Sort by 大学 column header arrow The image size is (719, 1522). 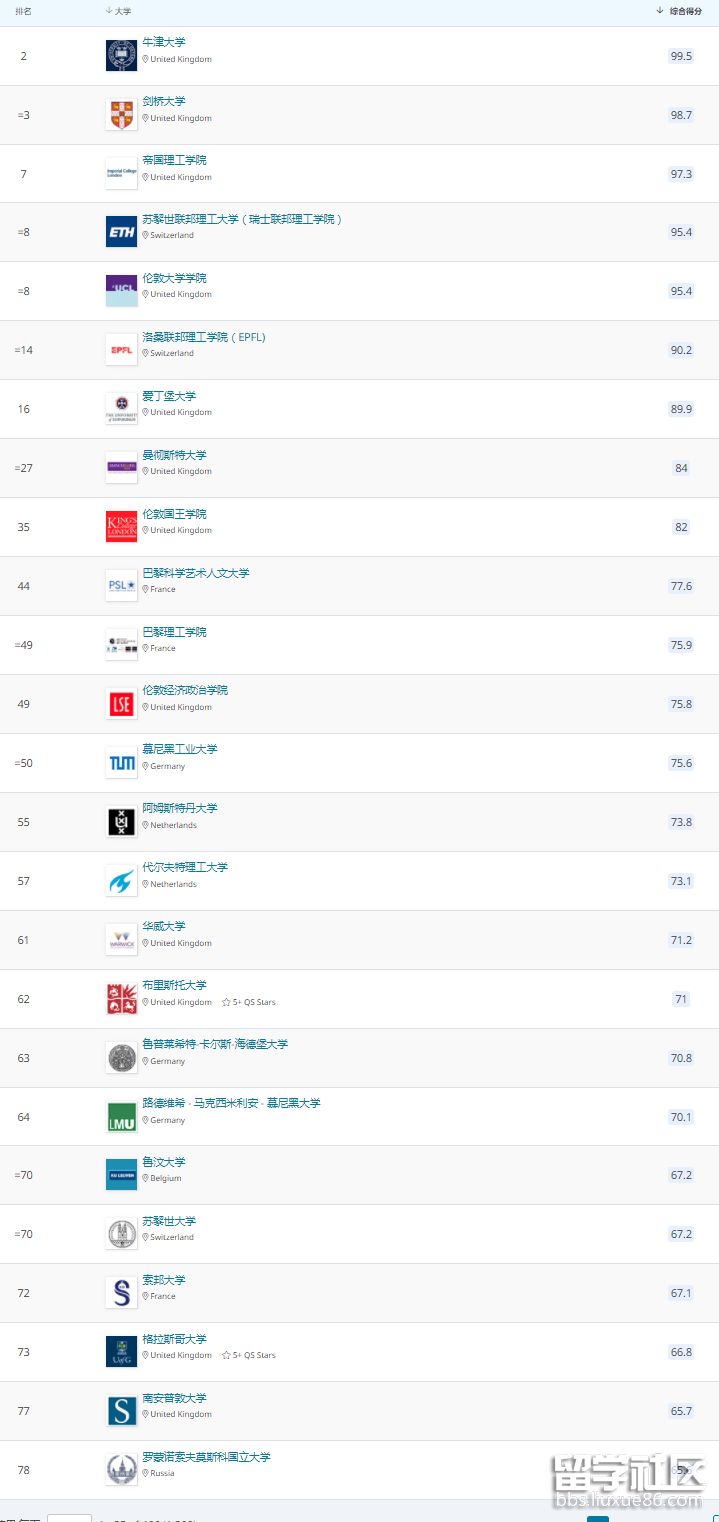point(108,11)
